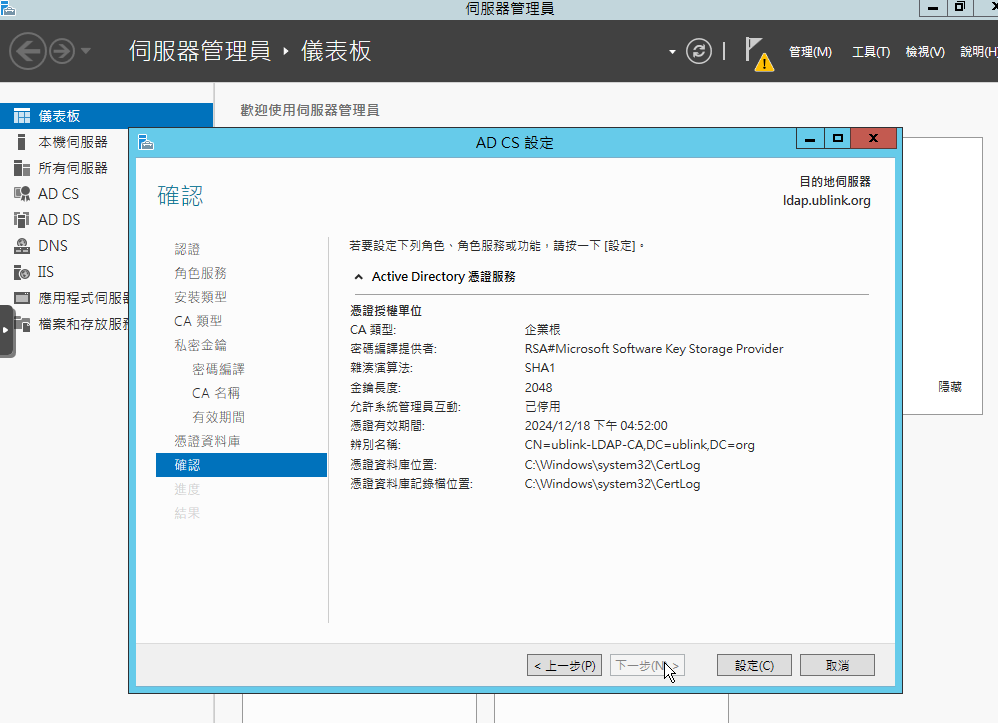Go to the 有效期間 wizard step

(x=218, y=417)
